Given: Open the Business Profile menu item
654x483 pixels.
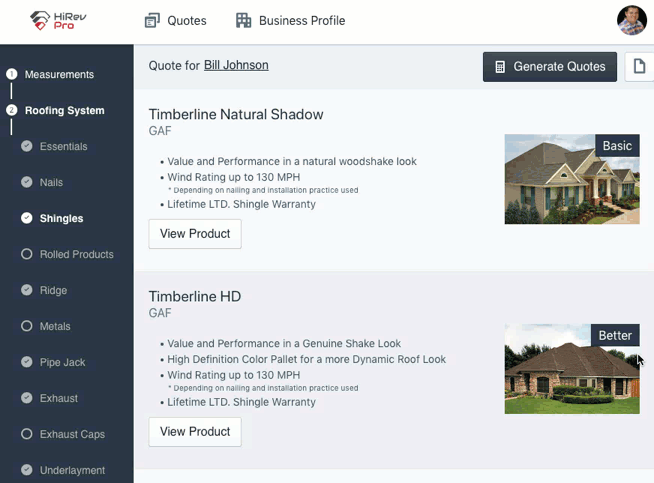Looking at the screenshot, I should [291, 20].
